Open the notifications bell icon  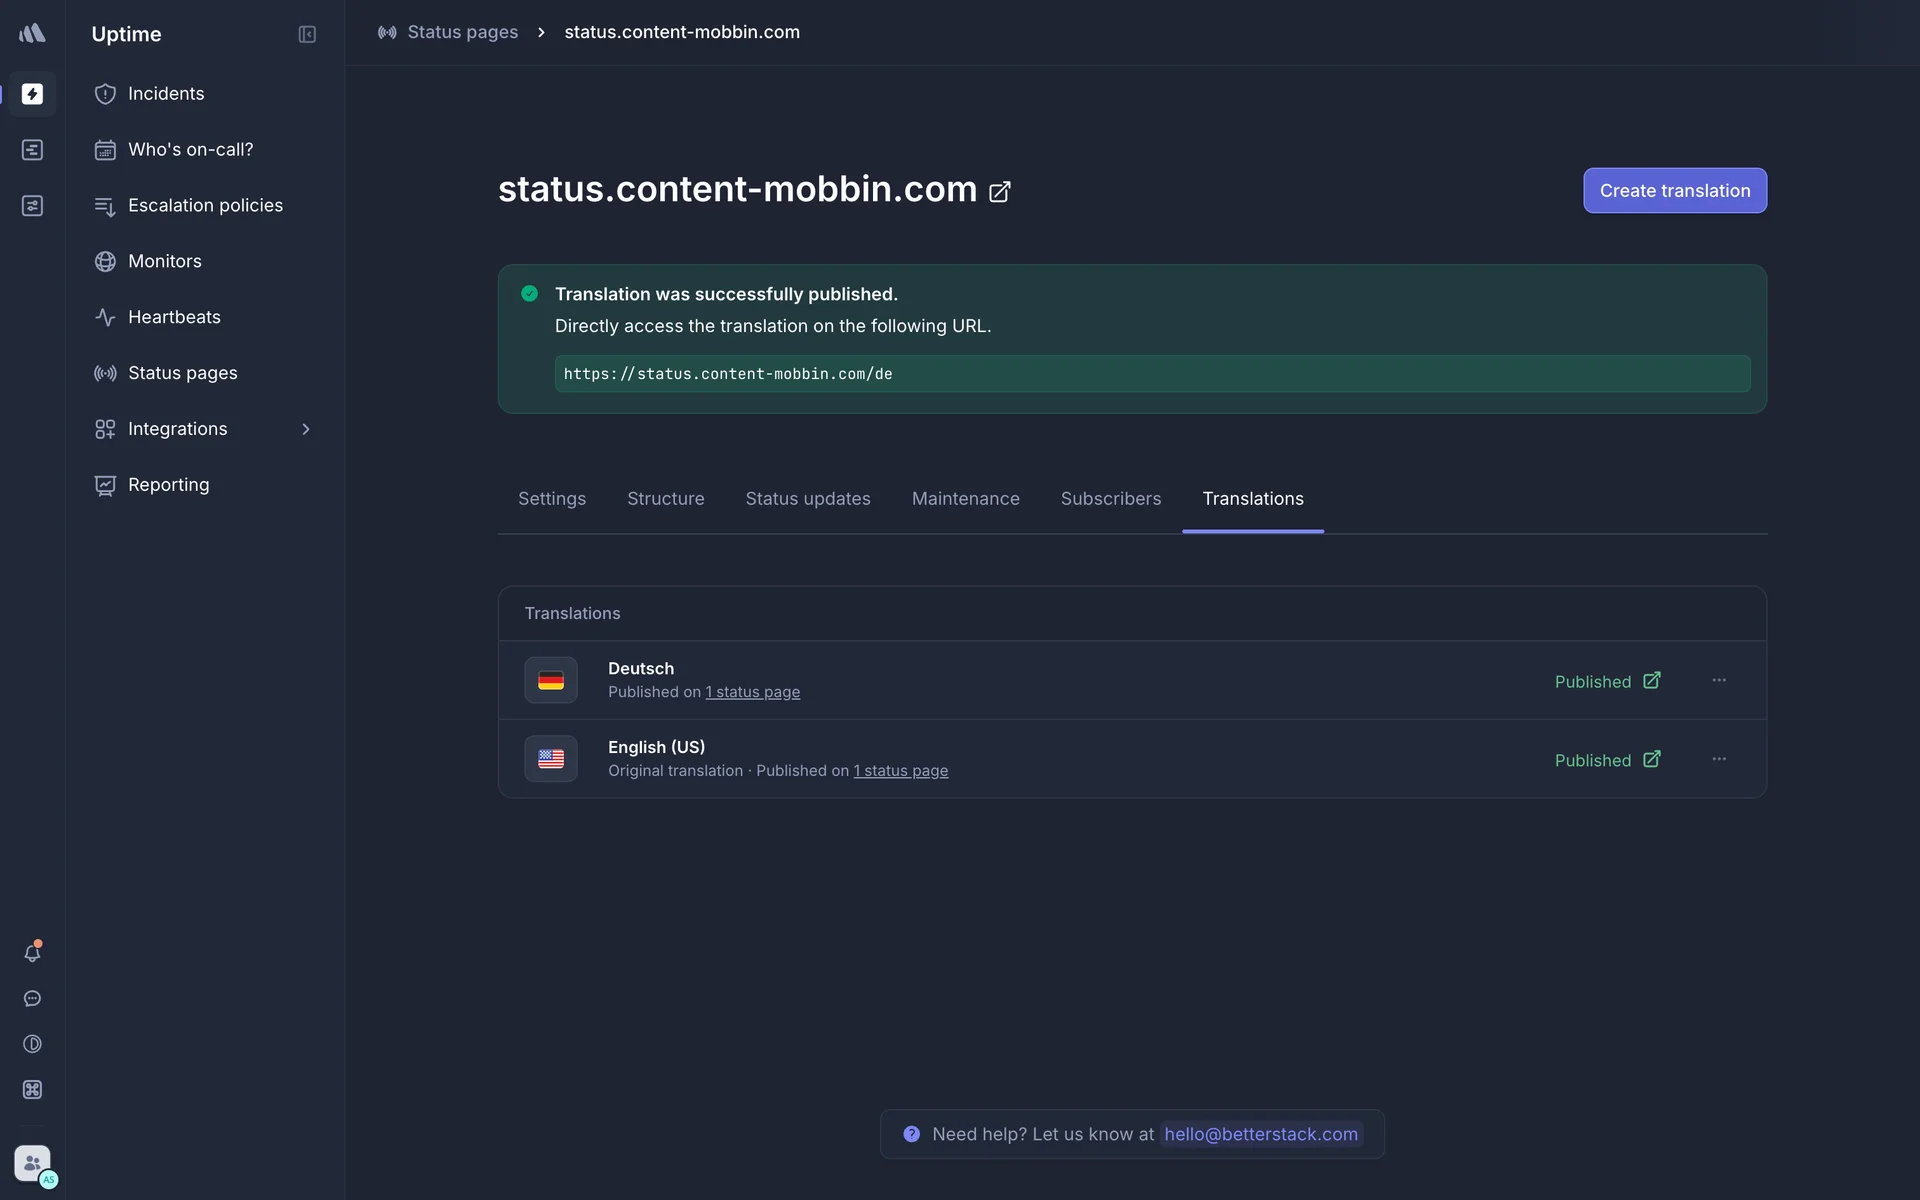click(32, 953)
